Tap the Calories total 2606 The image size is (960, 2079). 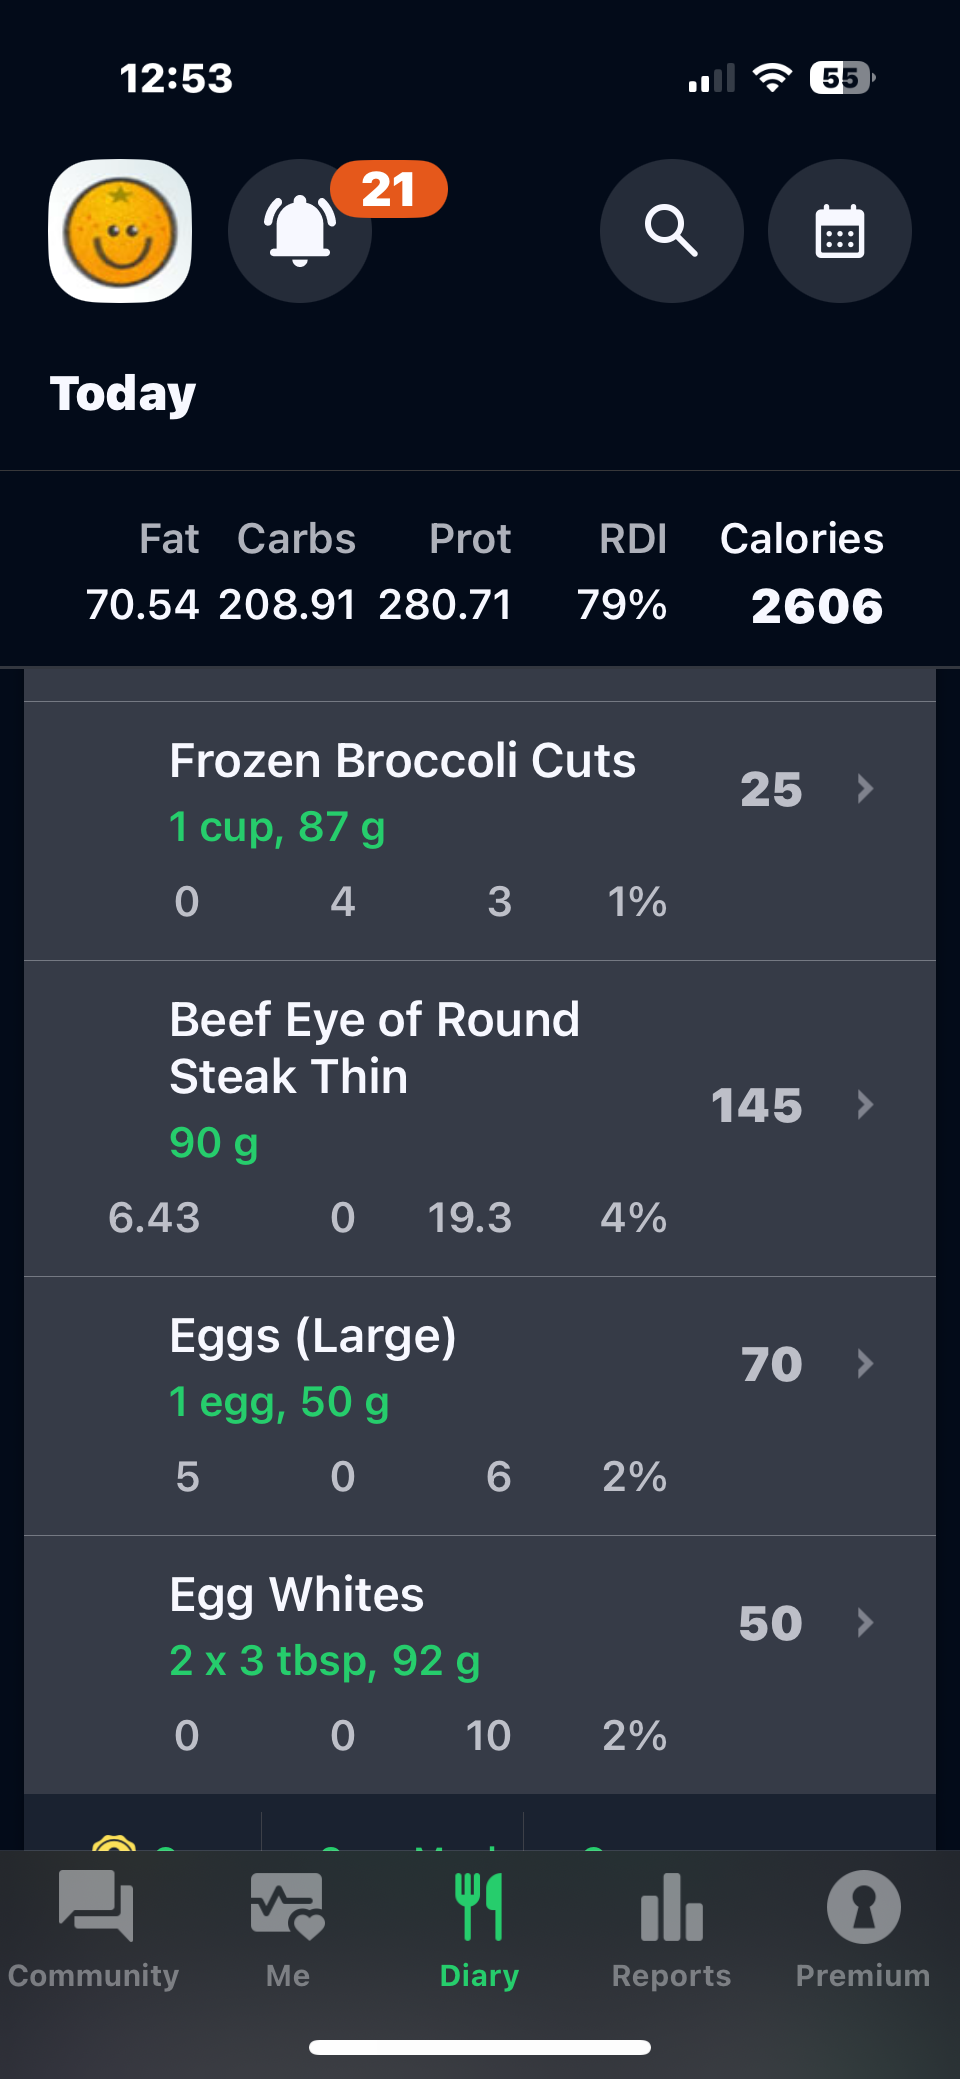click(x=817, y=606)
